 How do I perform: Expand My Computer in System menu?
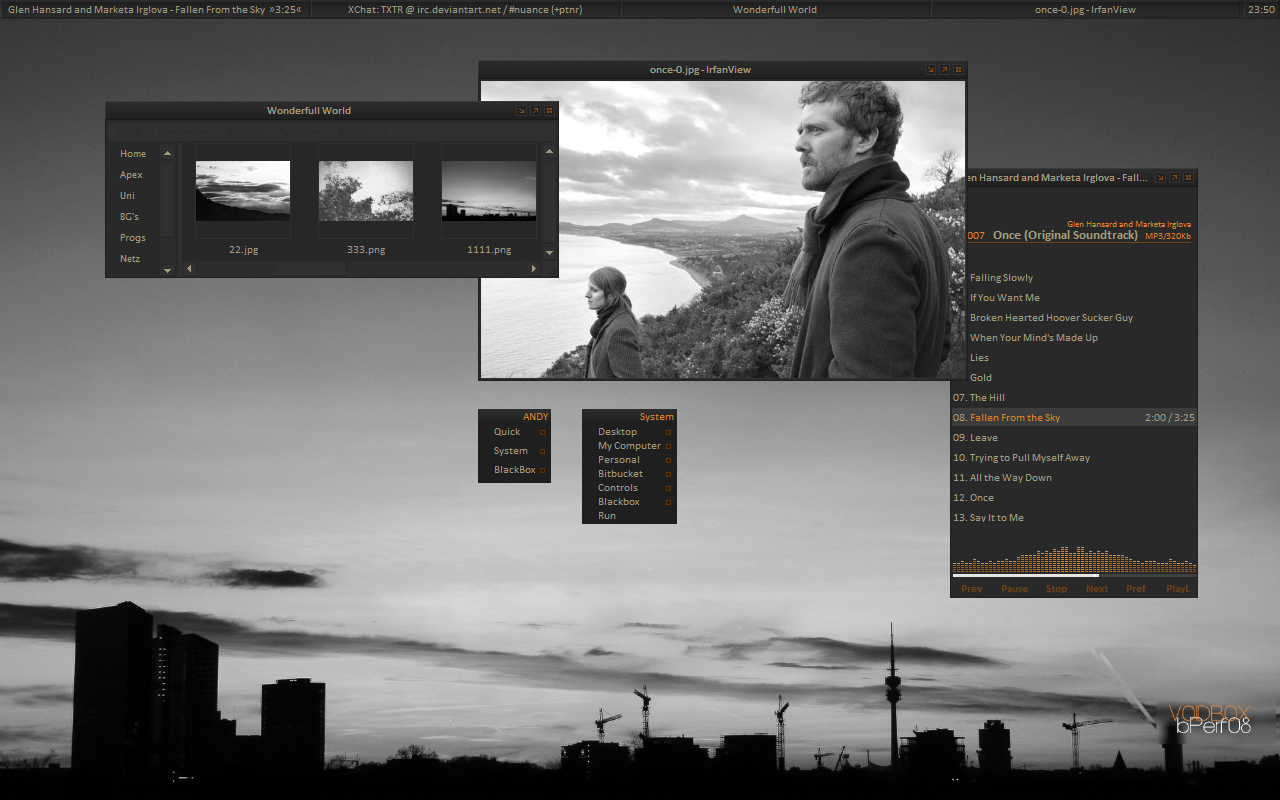[x=629, y=446]
